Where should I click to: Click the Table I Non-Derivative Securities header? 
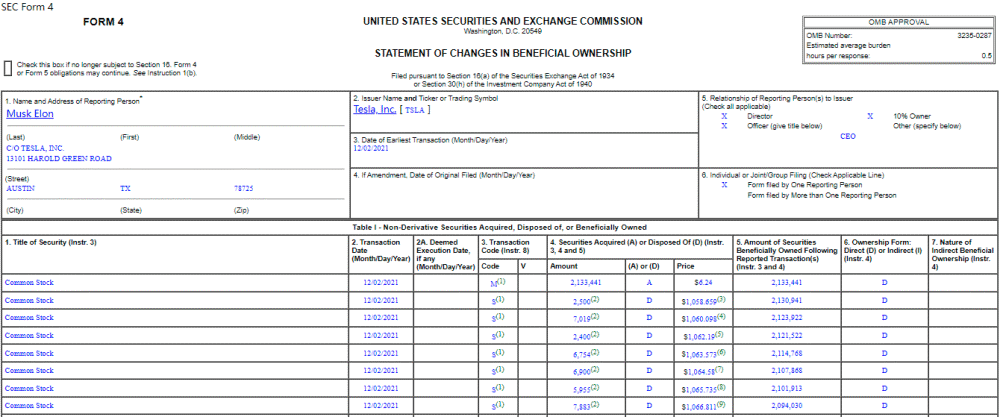(x=499, y=227)
